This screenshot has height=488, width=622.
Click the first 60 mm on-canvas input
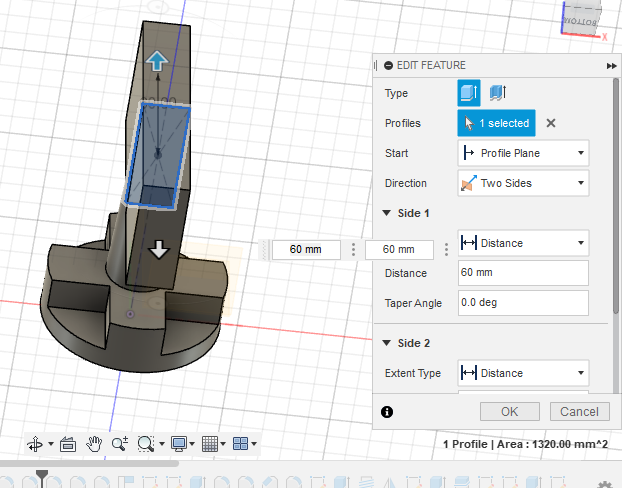click(x=306, y=250)
